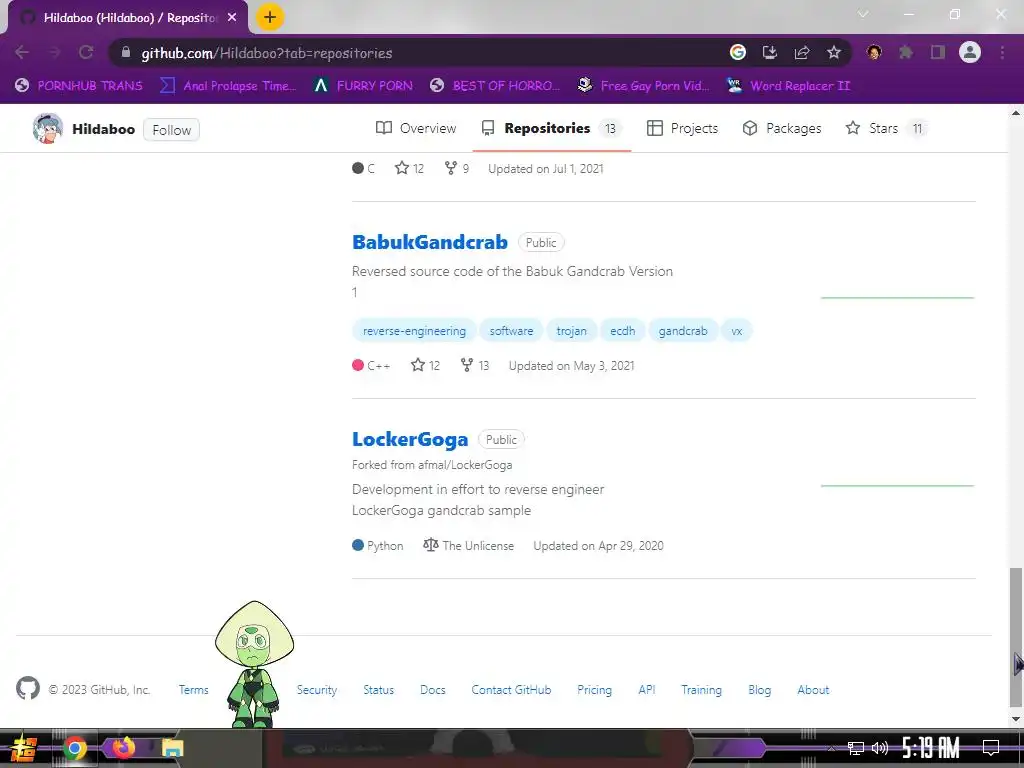The image size is (1024, 768).
Task: View the 12 stargazers of the C repository
Action: (409, 168)
